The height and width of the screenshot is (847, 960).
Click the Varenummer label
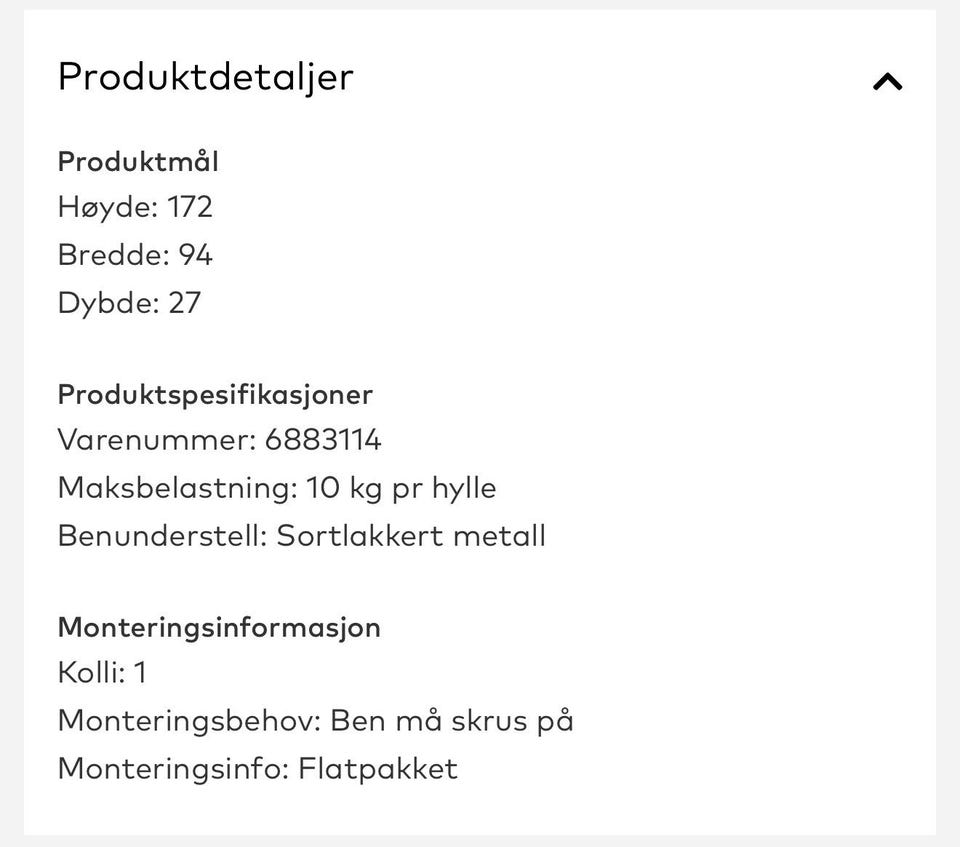(x=157, y=440)
